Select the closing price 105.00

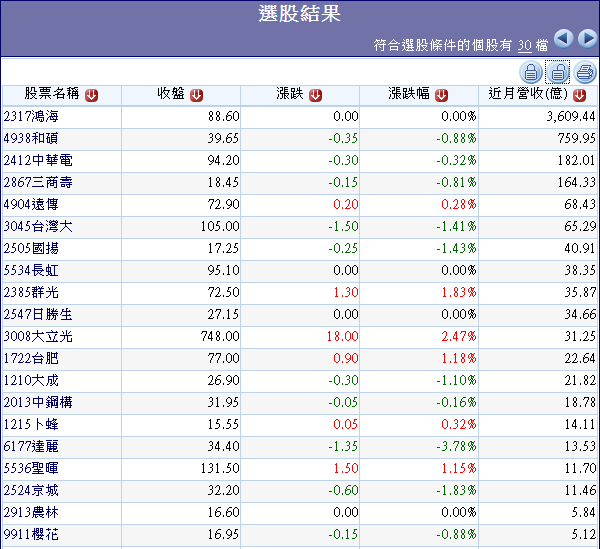pos(220,226)
